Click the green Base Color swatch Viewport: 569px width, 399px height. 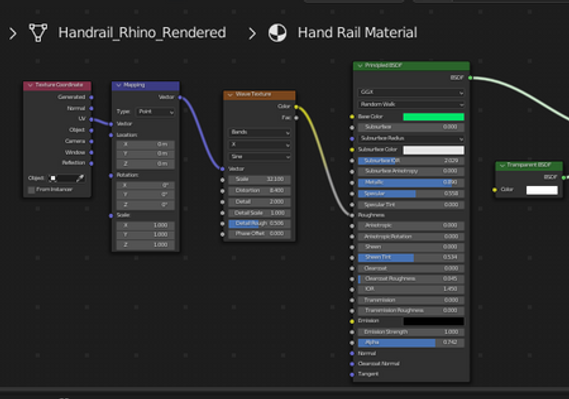(x=434, y=117)
